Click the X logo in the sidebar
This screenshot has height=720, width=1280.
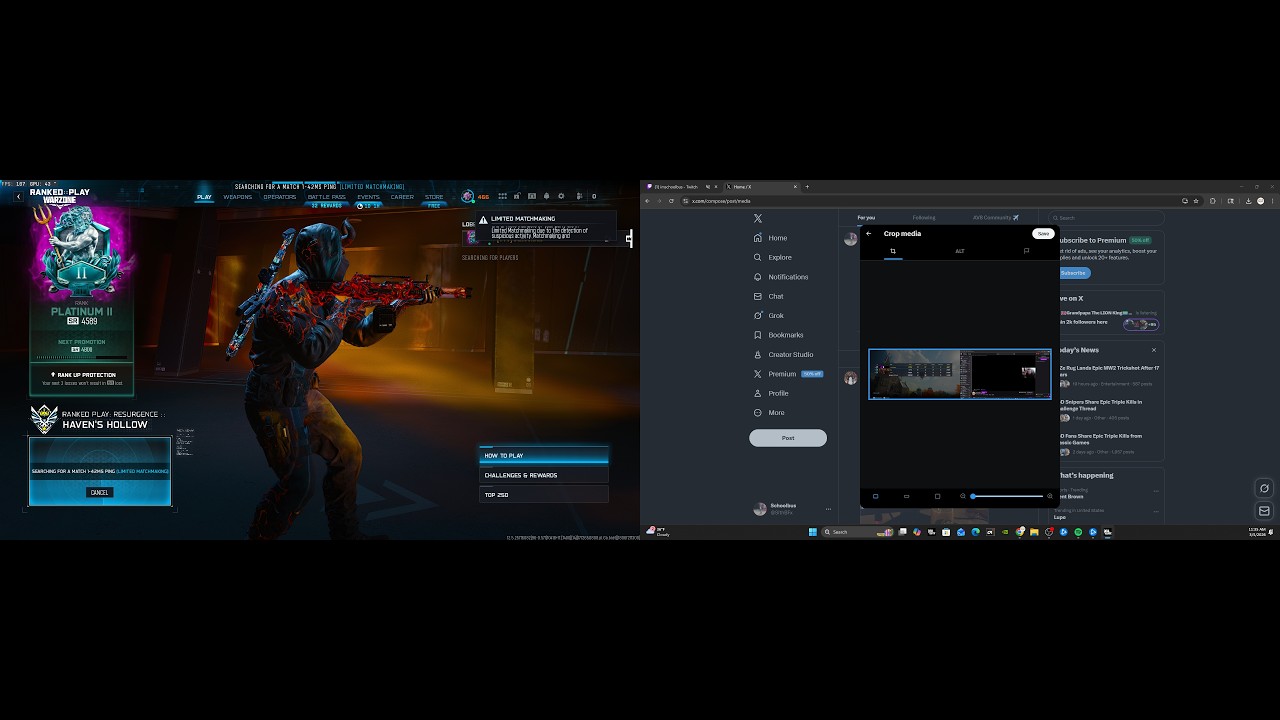pos(758,218)
